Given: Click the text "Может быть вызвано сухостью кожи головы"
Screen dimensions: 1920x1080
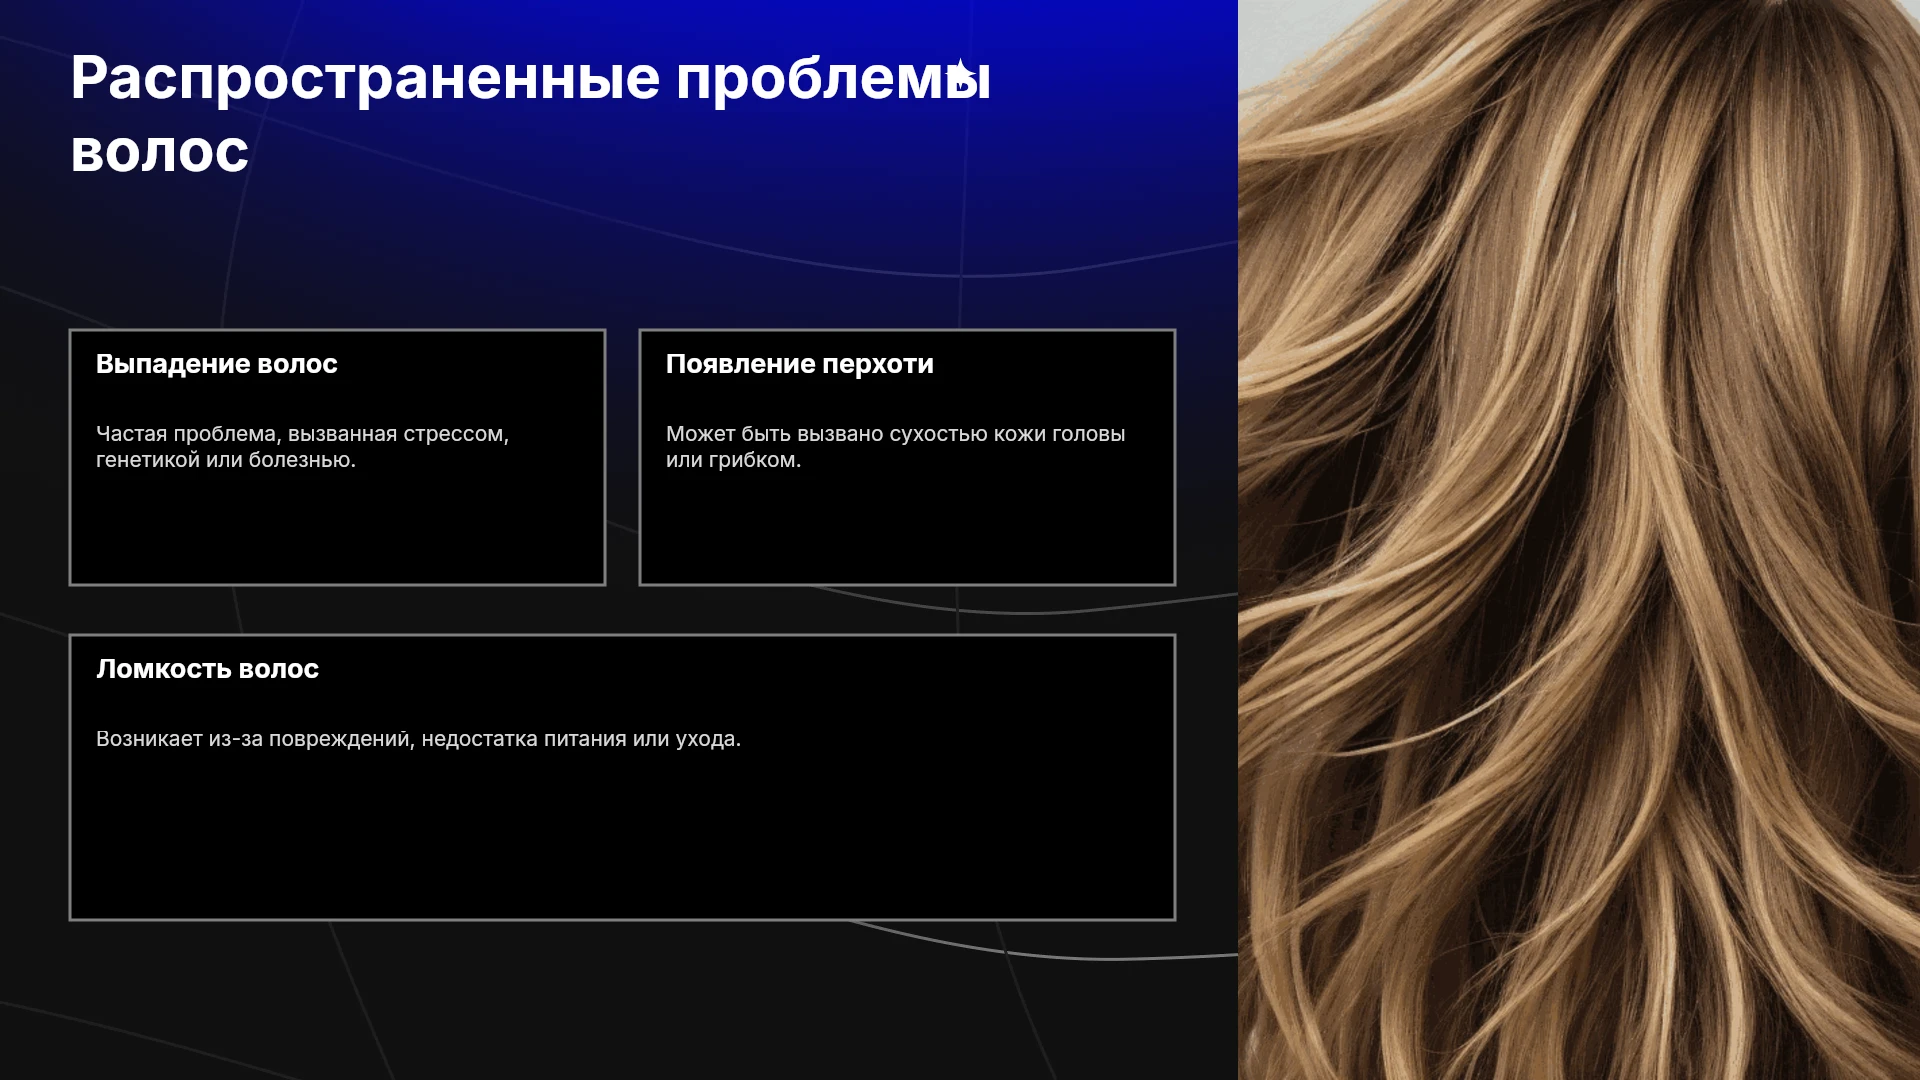Looking at the screenshot, I should point(895,434).
